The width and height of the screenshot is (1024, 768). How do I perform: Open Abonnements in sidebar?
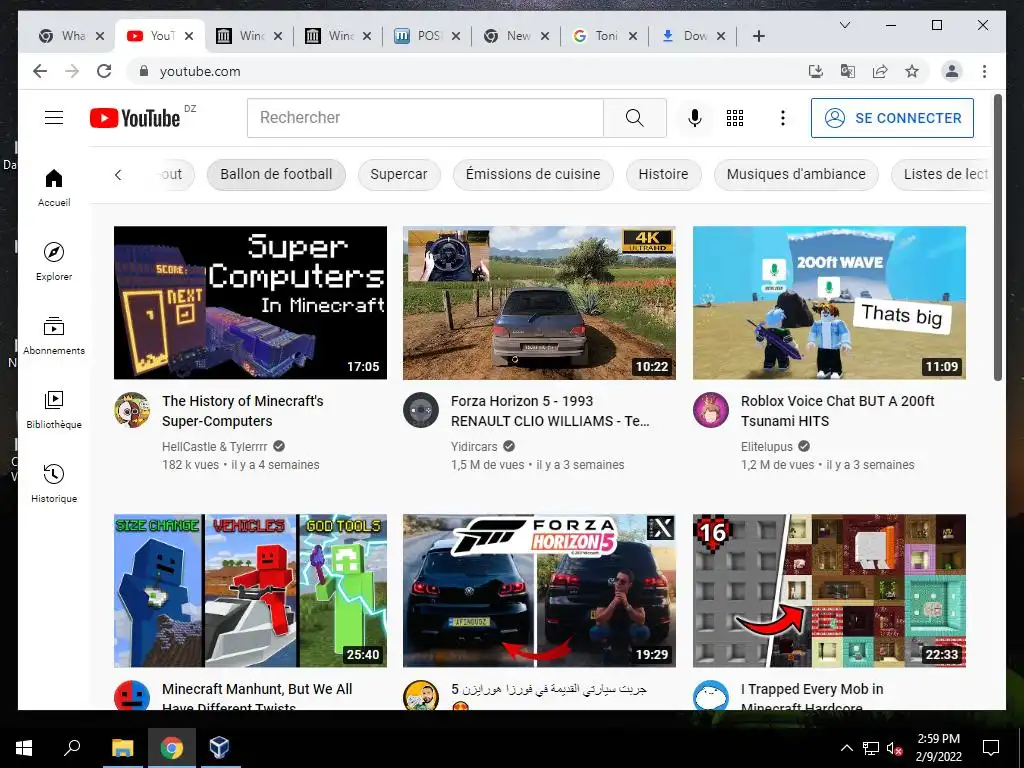54,335
